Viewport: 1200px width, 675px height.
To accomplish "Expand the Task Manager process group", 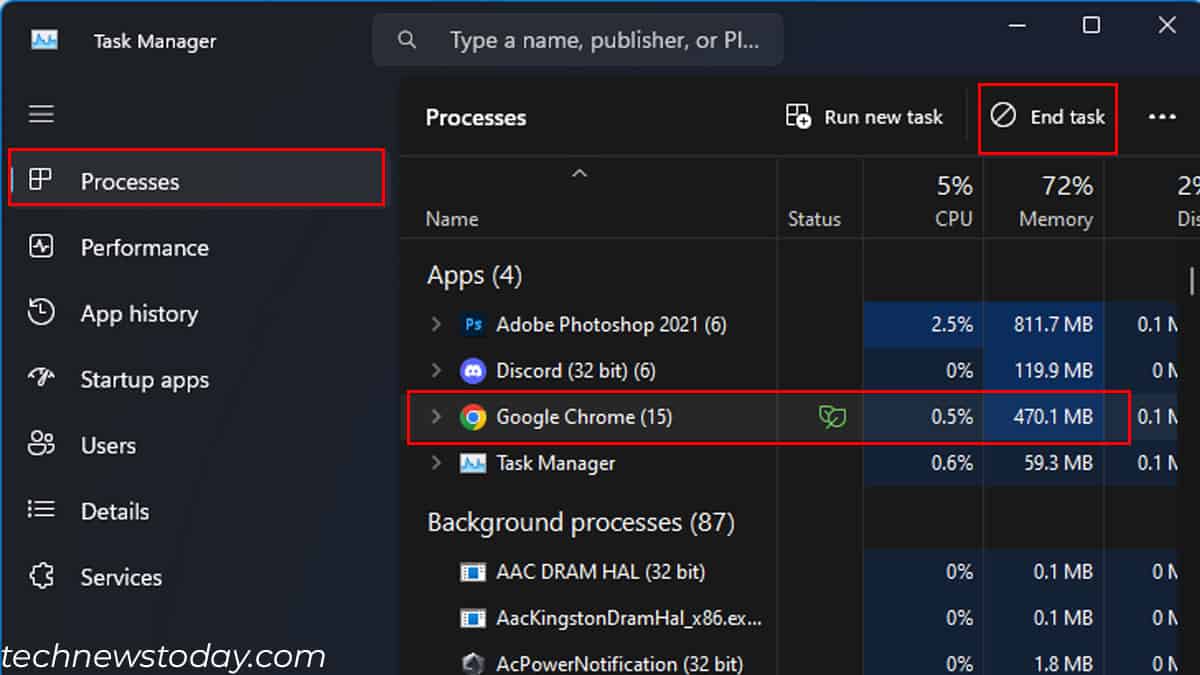I will click(x=436, y=463).
